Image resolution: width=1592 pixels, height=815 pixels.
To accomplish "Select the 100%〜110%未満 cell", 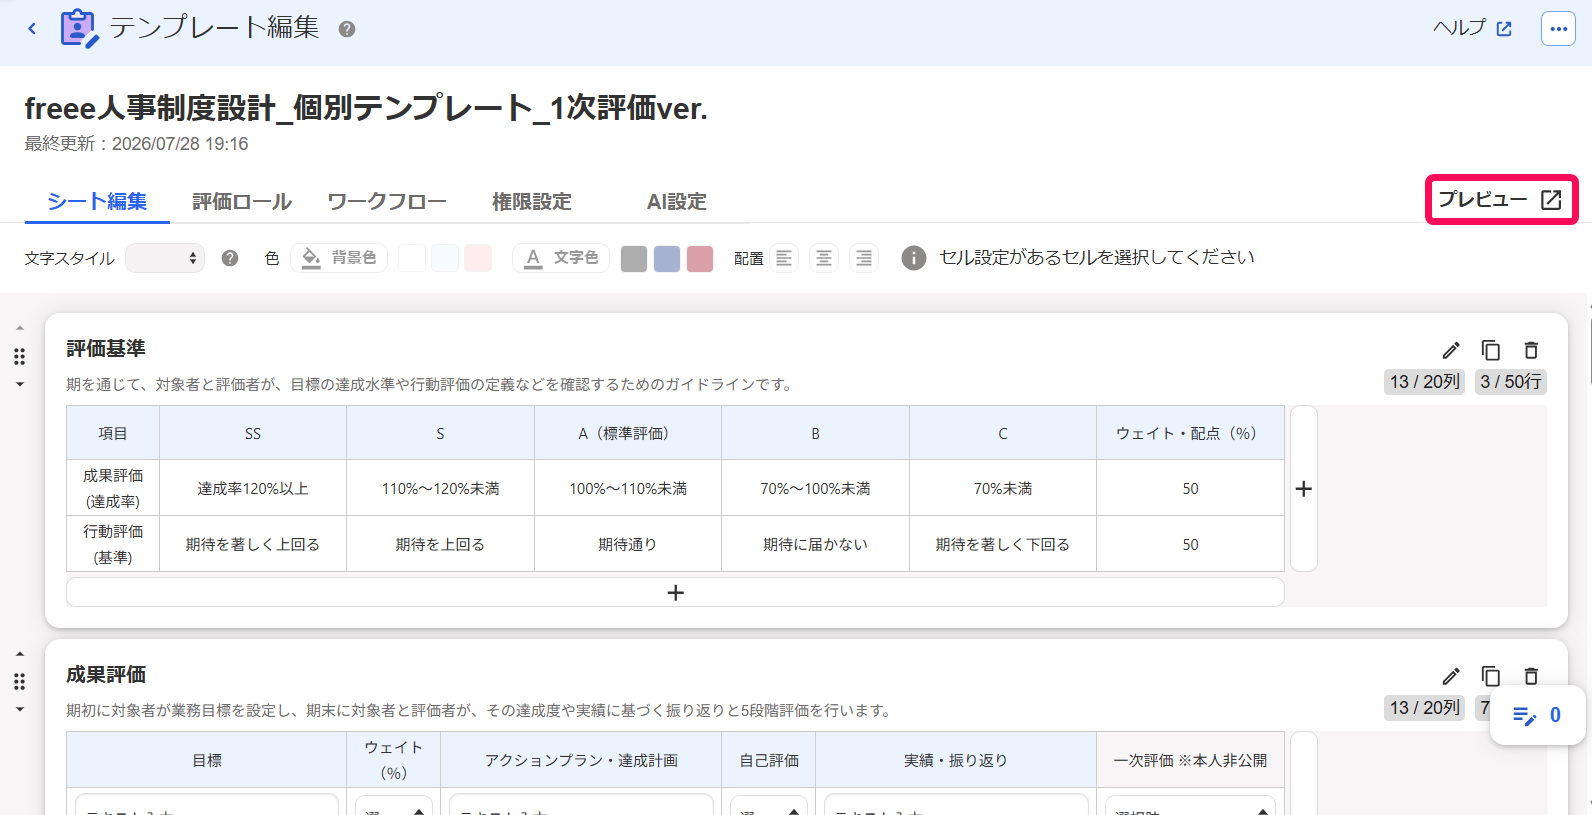I will (x=628, y=488).
